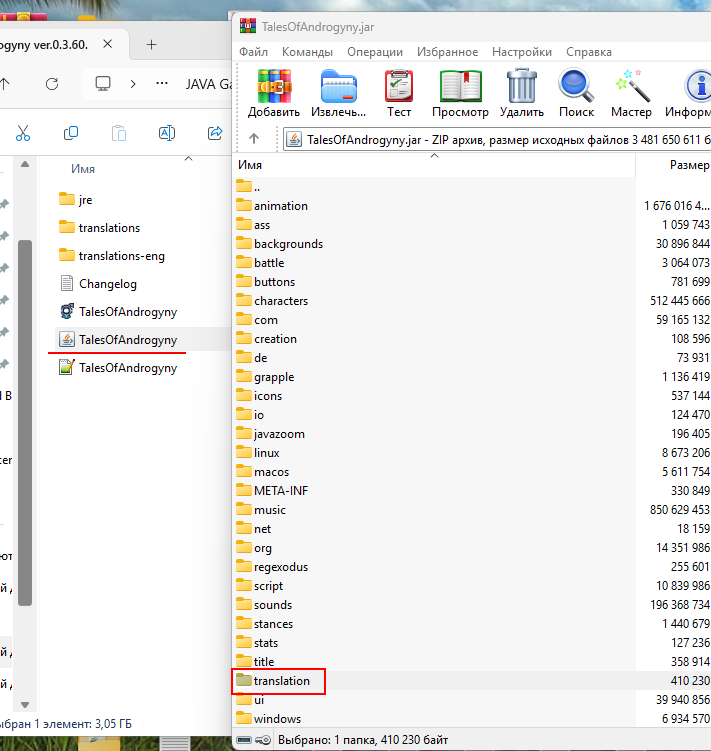Open the Файл menu
Viewport: 711px width, 751px height.
tap(253, 52)
